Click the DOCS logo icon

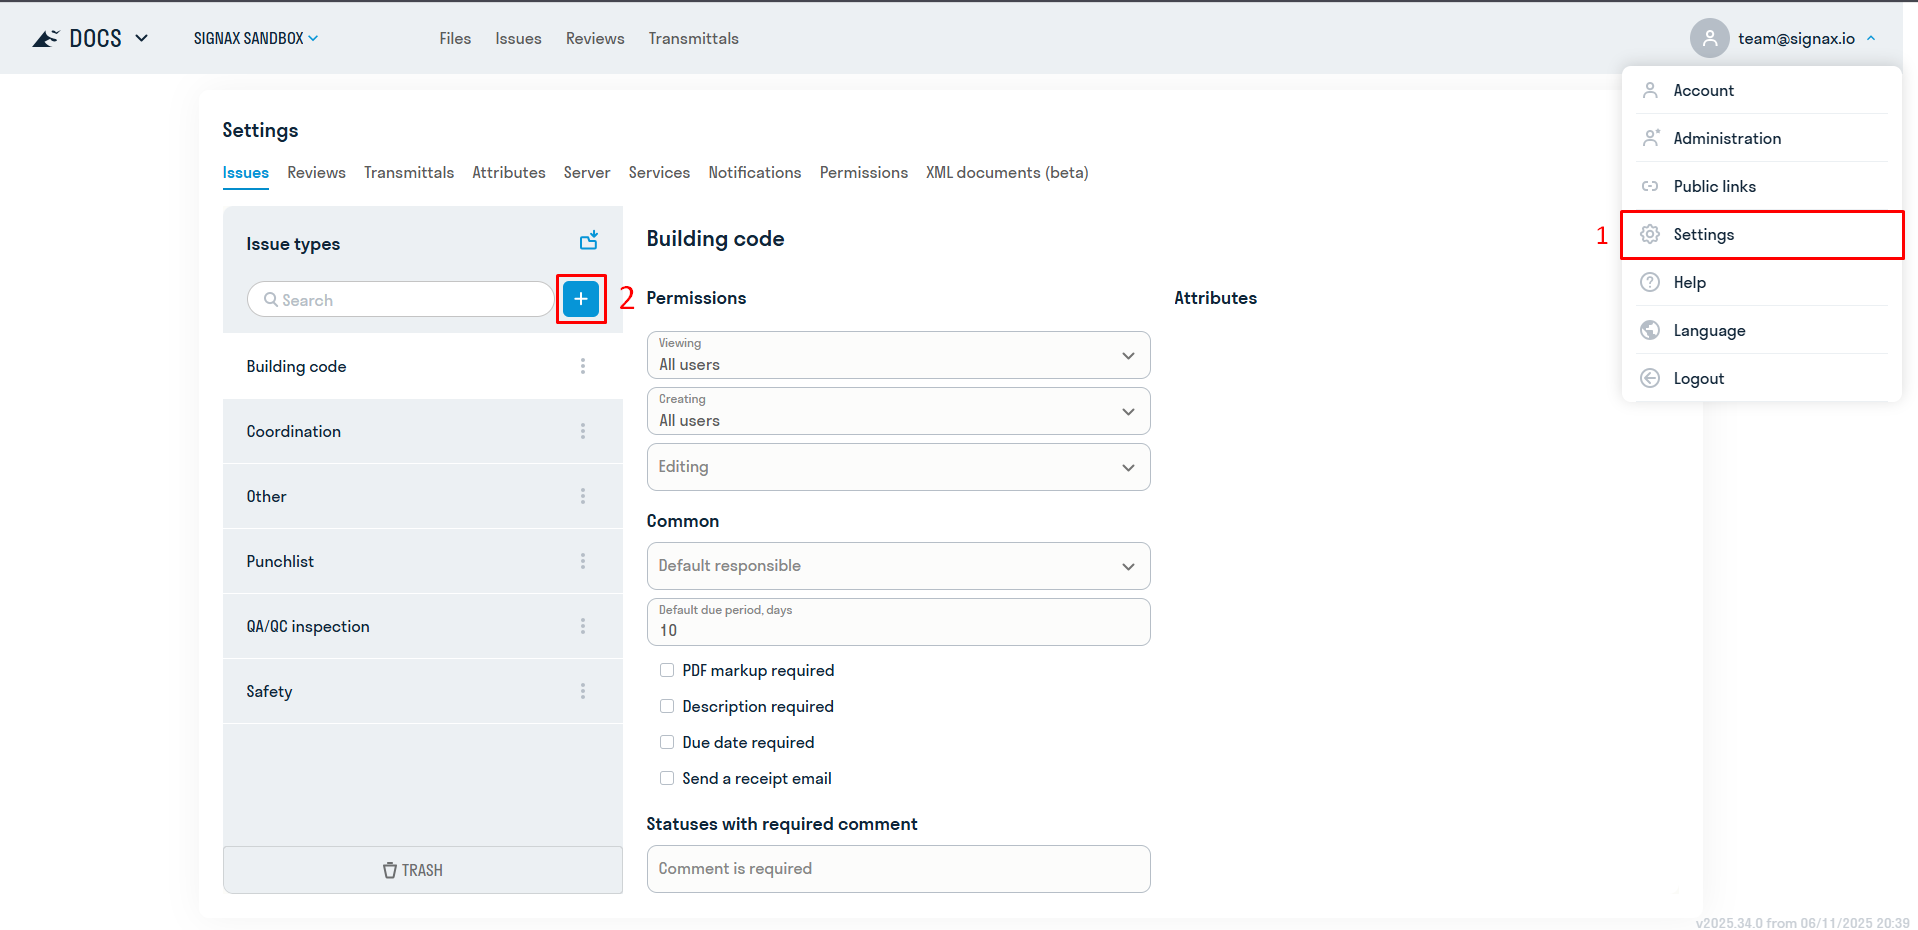[46, 38]
